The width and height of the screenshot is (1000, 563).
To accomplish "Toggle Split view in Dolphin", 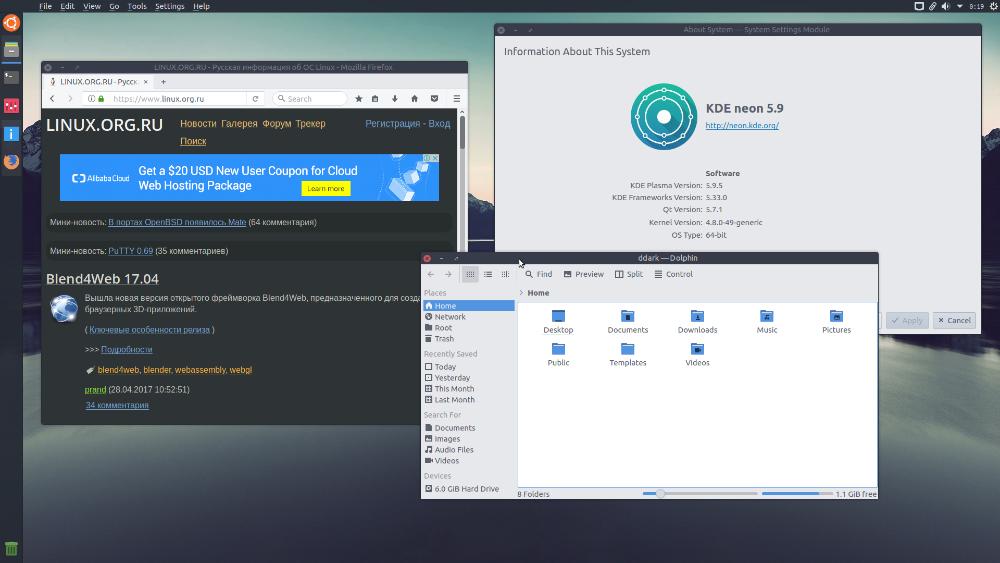I will pyautogui.click(x=629, y=274).
